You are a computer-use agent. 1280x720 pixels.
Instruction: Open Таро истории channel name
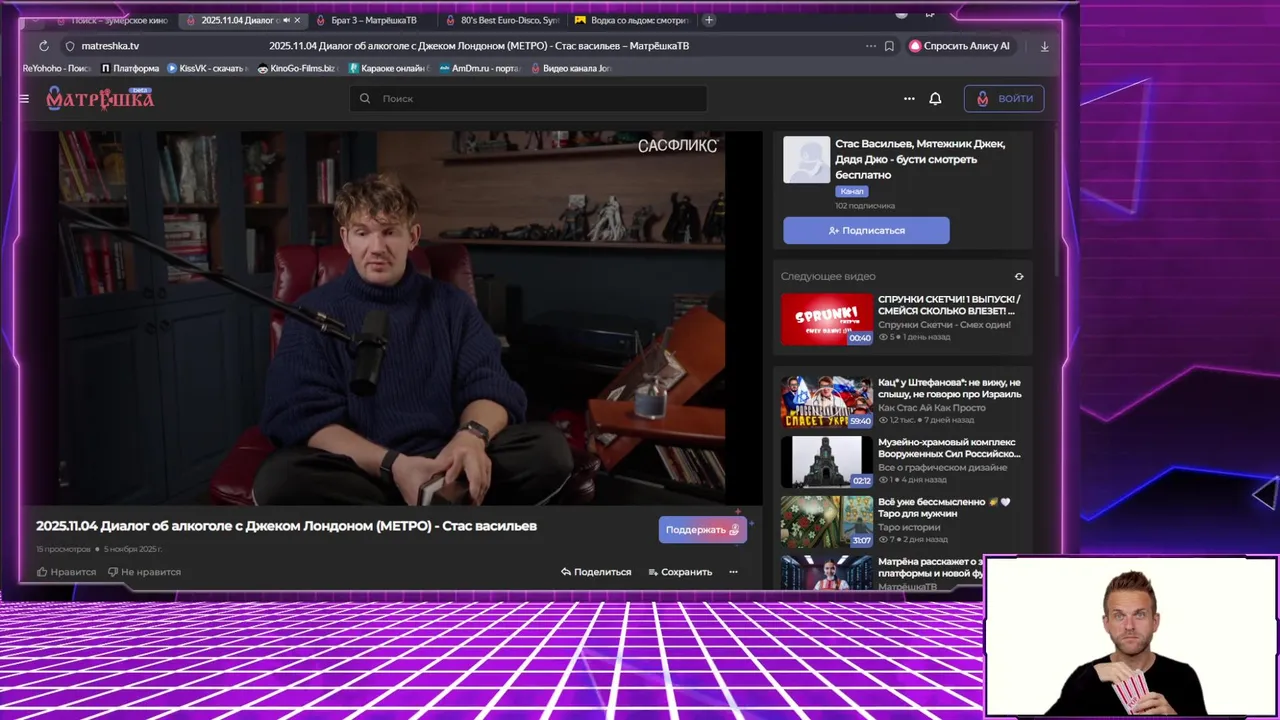(909, 527)
